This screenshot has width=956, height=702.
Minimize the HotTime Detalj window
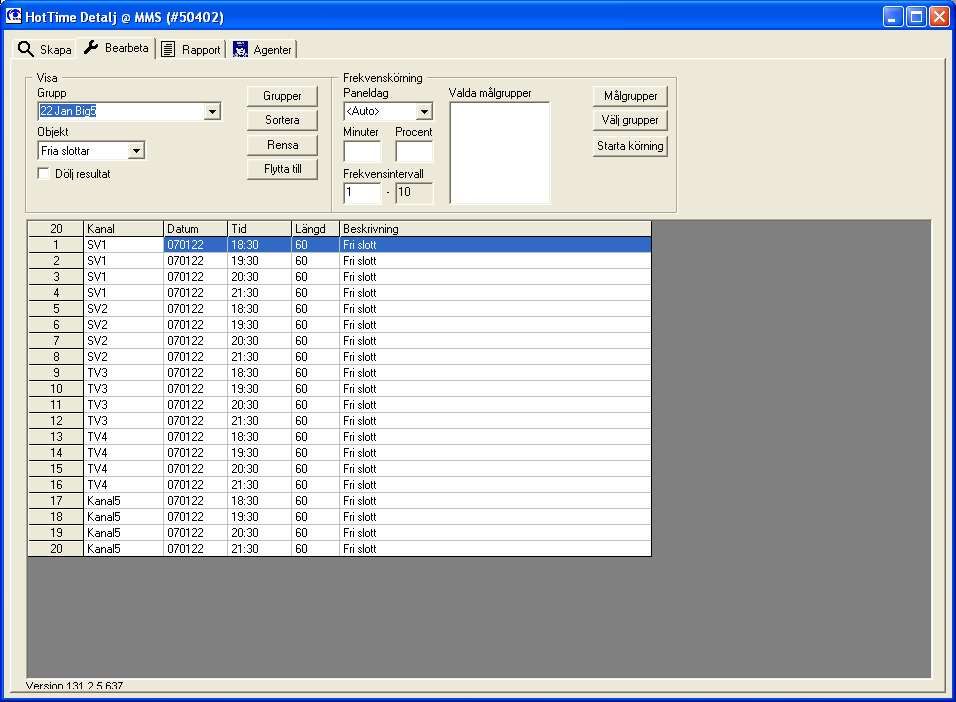[893, 16]
